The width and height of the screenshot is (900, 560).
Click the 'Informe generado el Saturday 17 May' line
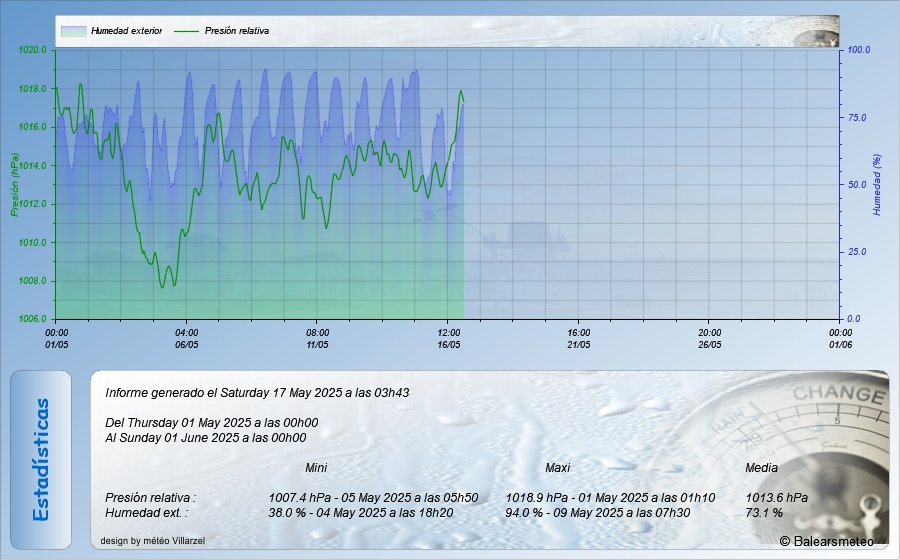(257, 393)
